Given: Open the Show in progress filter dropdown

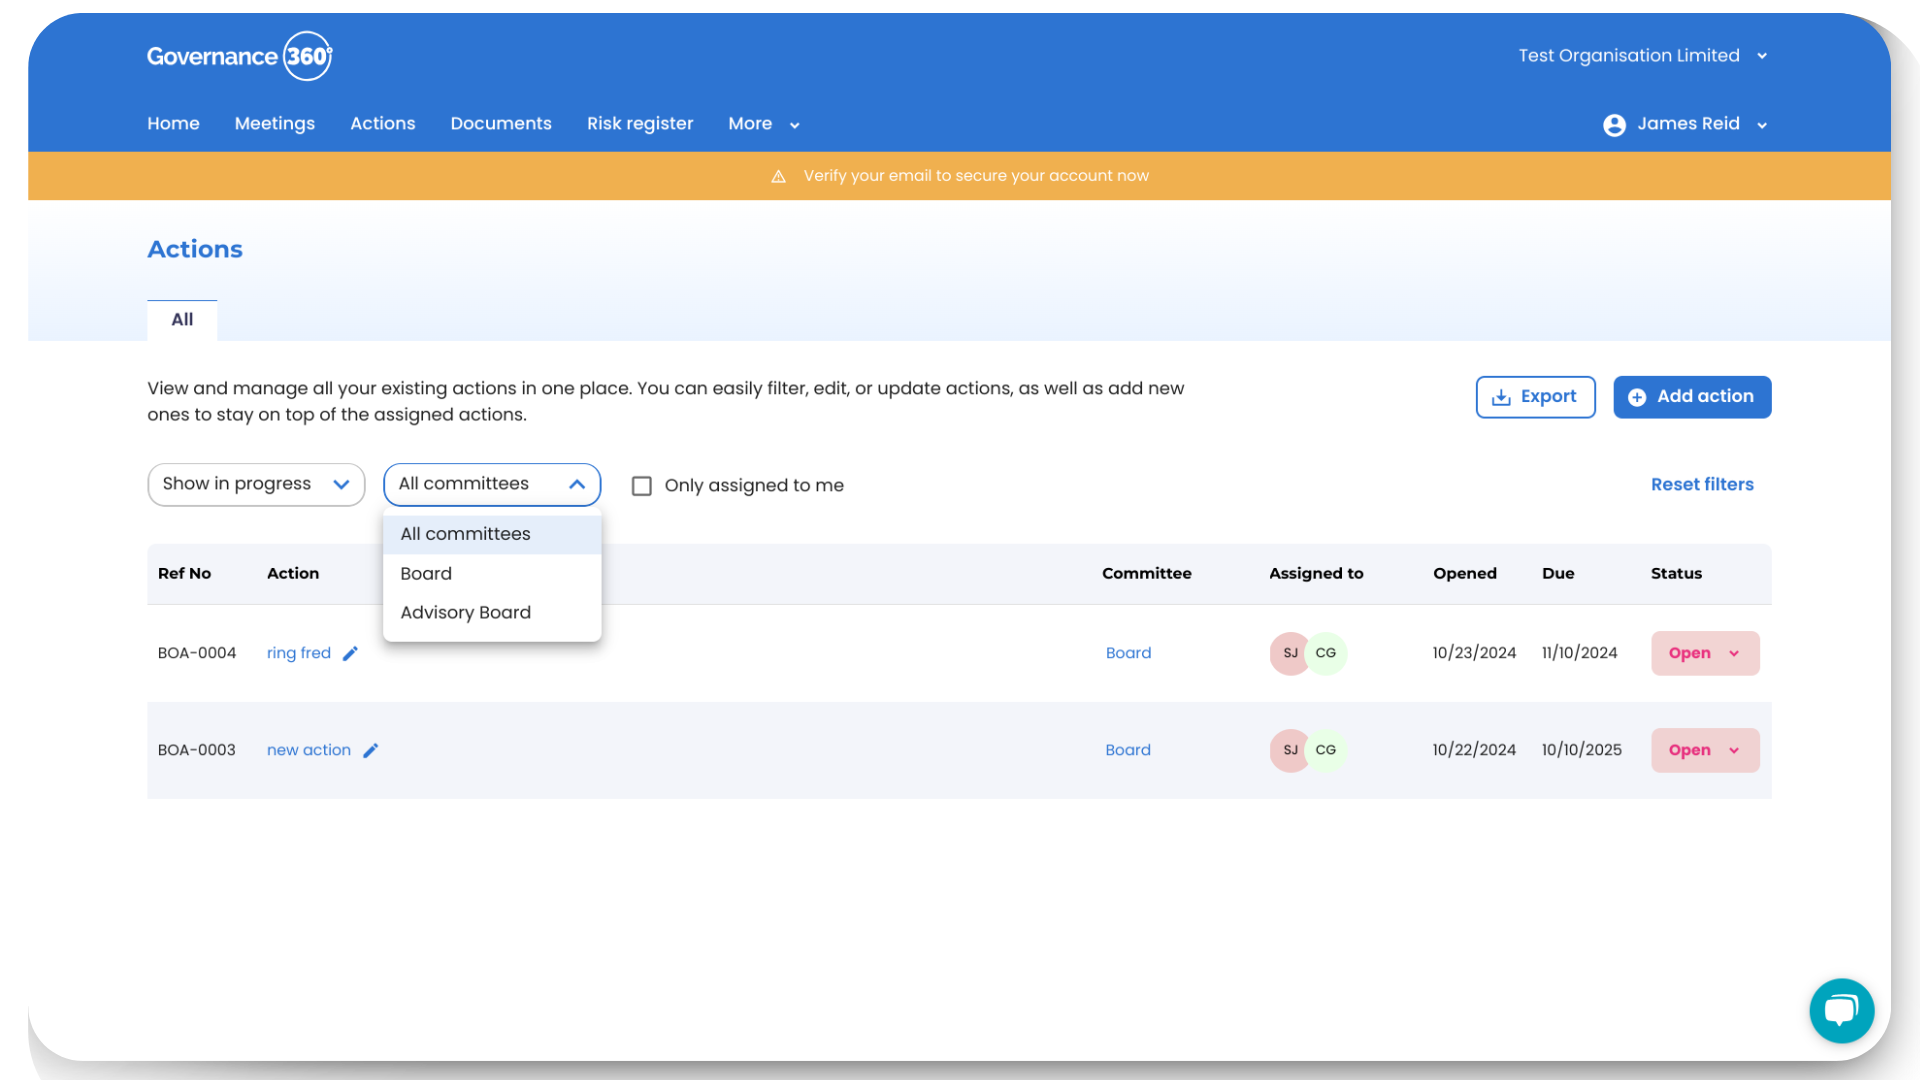Looking at the screenshot, I should coord(256,484).
